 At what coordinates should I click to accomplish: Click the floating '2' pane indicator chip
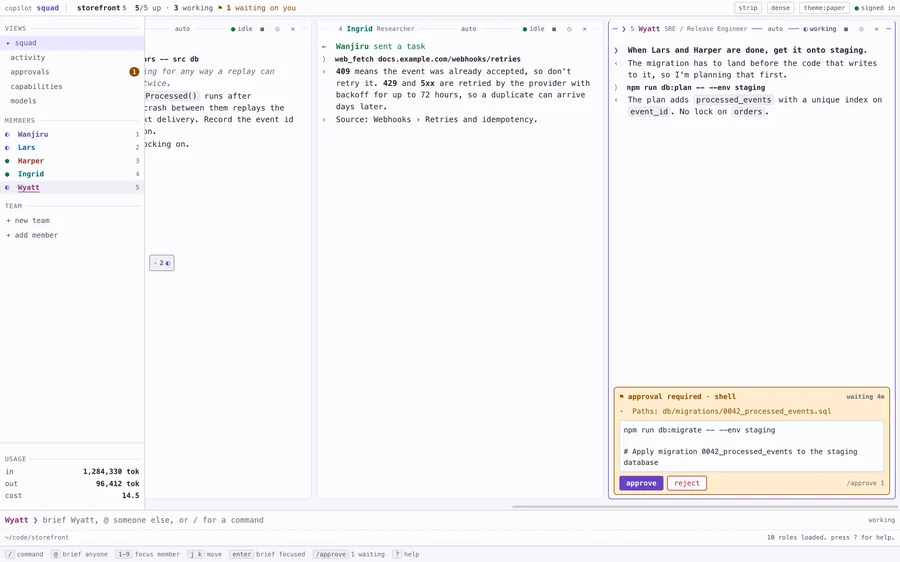[162, 263]
